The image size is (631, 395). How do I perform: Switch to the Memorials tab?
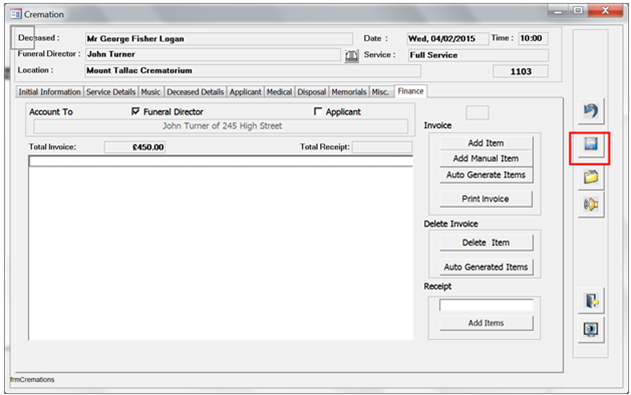(349, 92)
